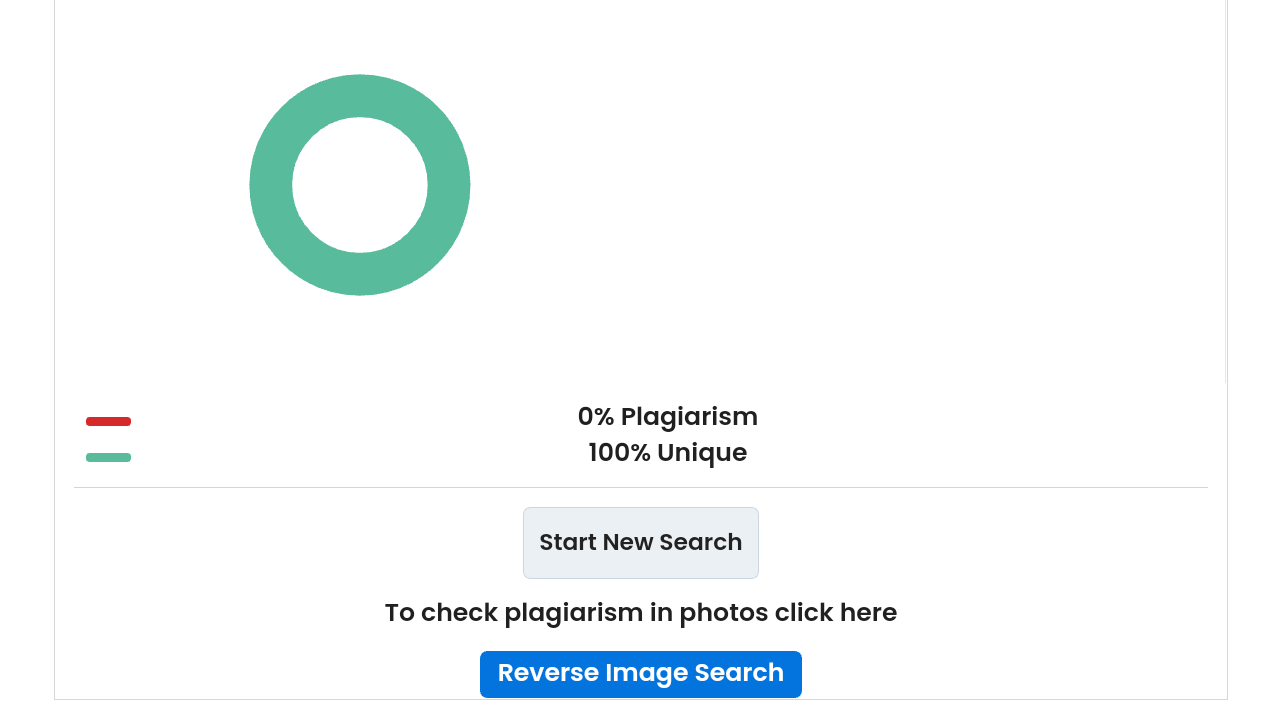Click the word "Plagiarism" in the results
This screenshot has width=1280, height=720.
click(x=690, y=416)
